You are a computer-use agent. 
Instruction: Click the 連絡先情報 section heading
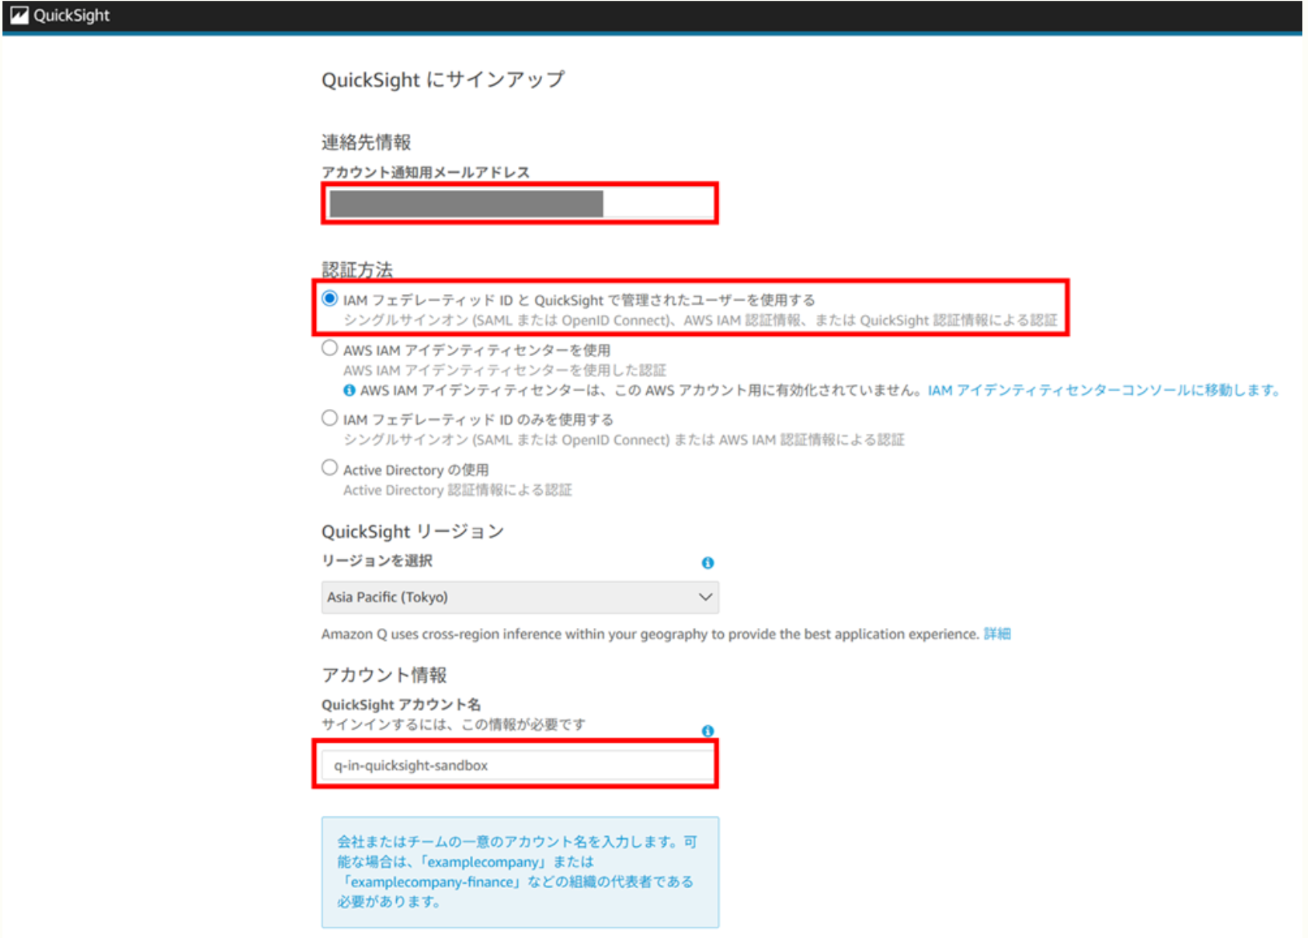366,142
